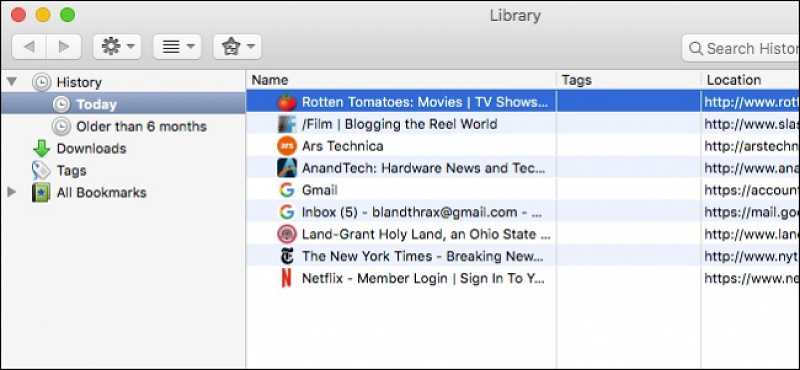Click the http://www.slas location cell
Viewport: 800px width, 370px height.
[x=751, y=124]
